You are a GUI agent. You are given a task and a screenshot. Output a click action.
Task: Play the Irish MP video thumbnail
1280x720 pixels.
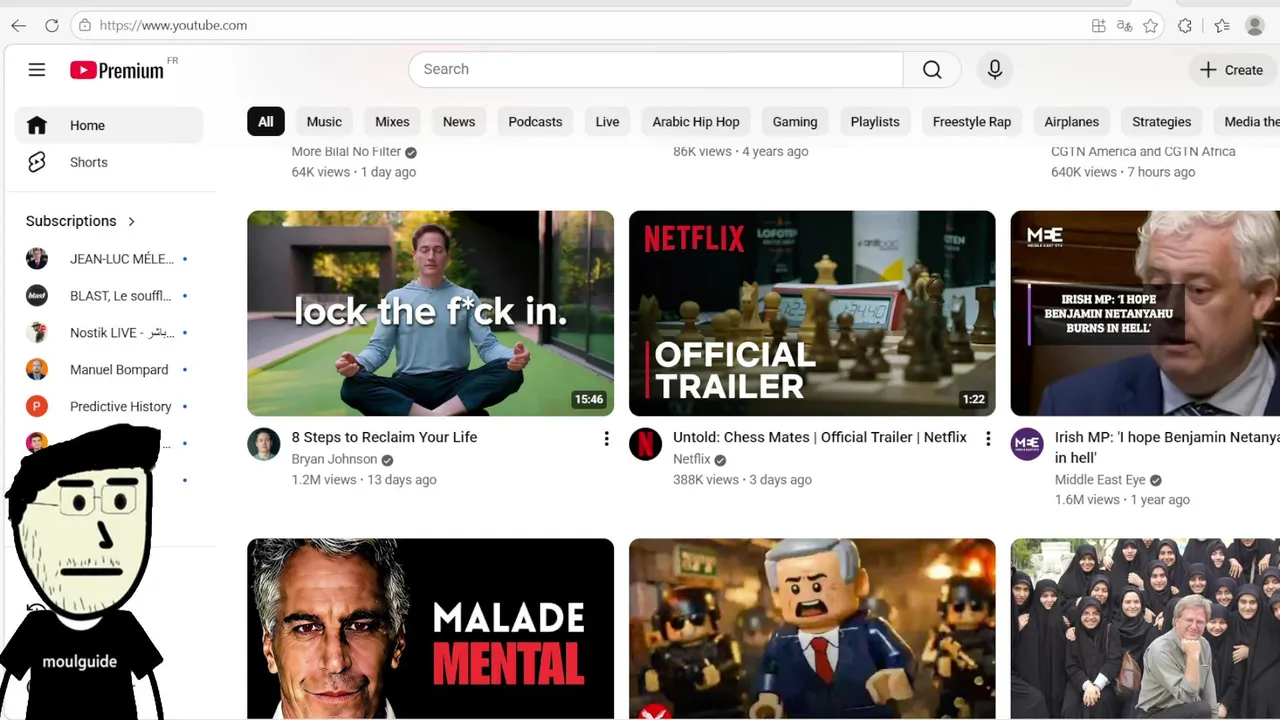pos(1145,313)
